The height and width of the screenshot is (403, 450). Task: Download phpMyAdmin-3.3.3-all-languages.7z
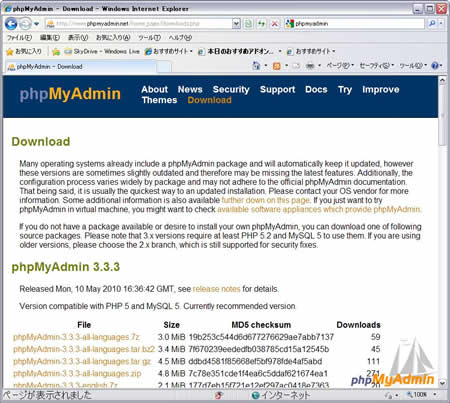click(76, 337)
